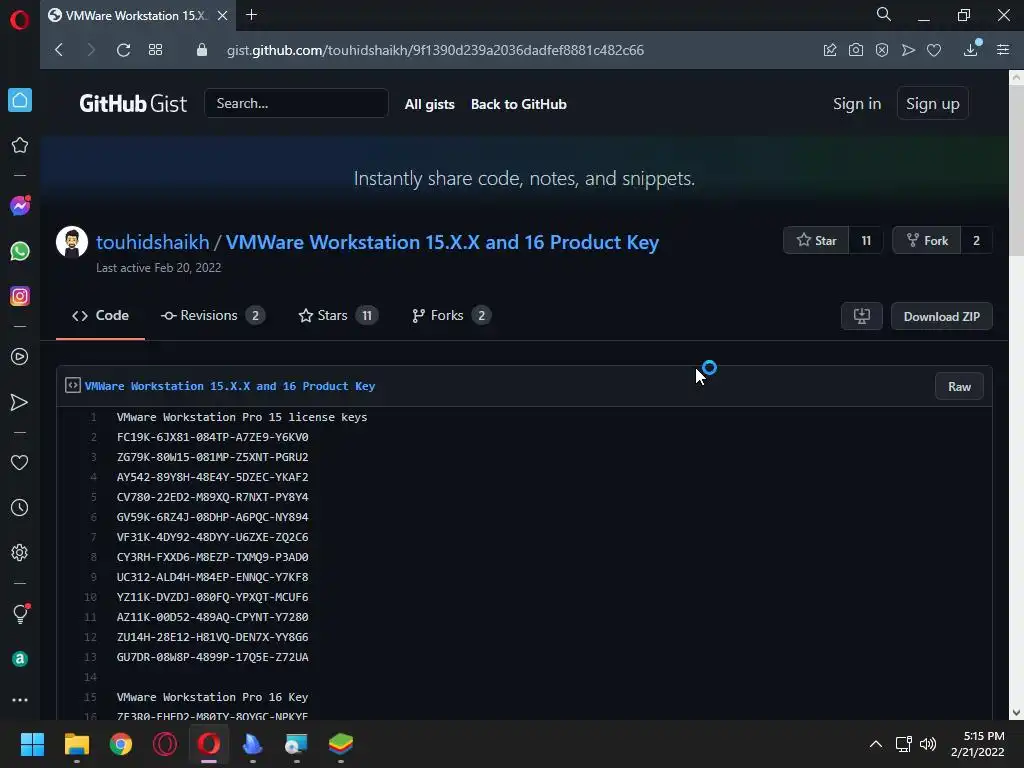Image resolution: width=1024 pixels, height=768 pixels.
Task: Click line 15 text 'VMware Workstation Pro 16 Key'
Action: 212,697
